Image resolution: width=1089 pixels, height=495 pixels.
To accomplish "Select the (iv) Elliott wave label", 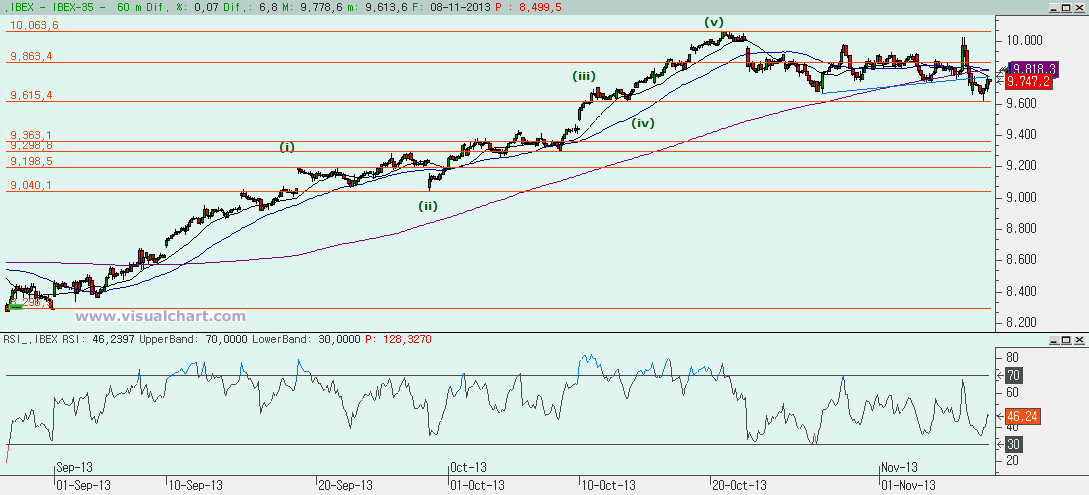I will (x=644, y=124).
